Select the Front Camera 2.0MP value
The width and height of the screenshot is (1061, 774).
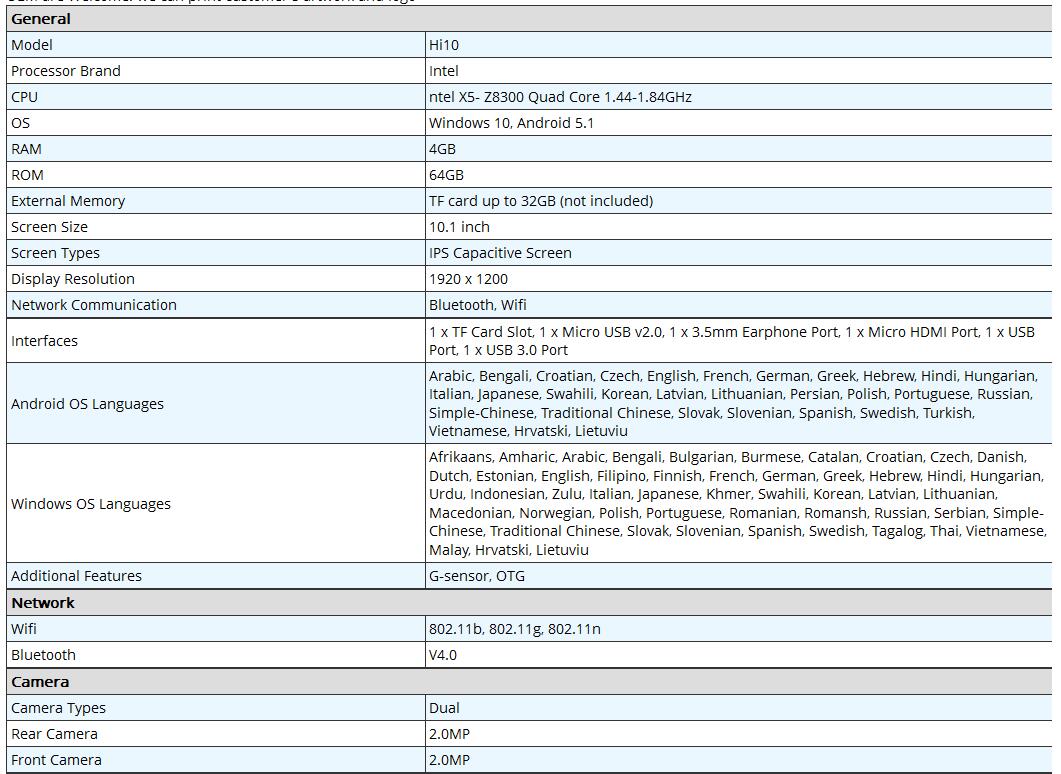click(x=449, y=760)
